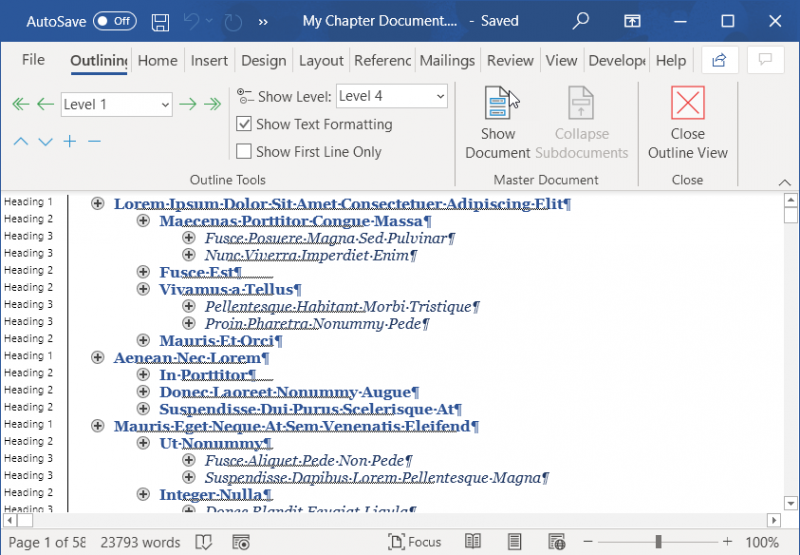
Task: Promote to Heading 1 double-arrow icon
Action: tap(20, 104)
